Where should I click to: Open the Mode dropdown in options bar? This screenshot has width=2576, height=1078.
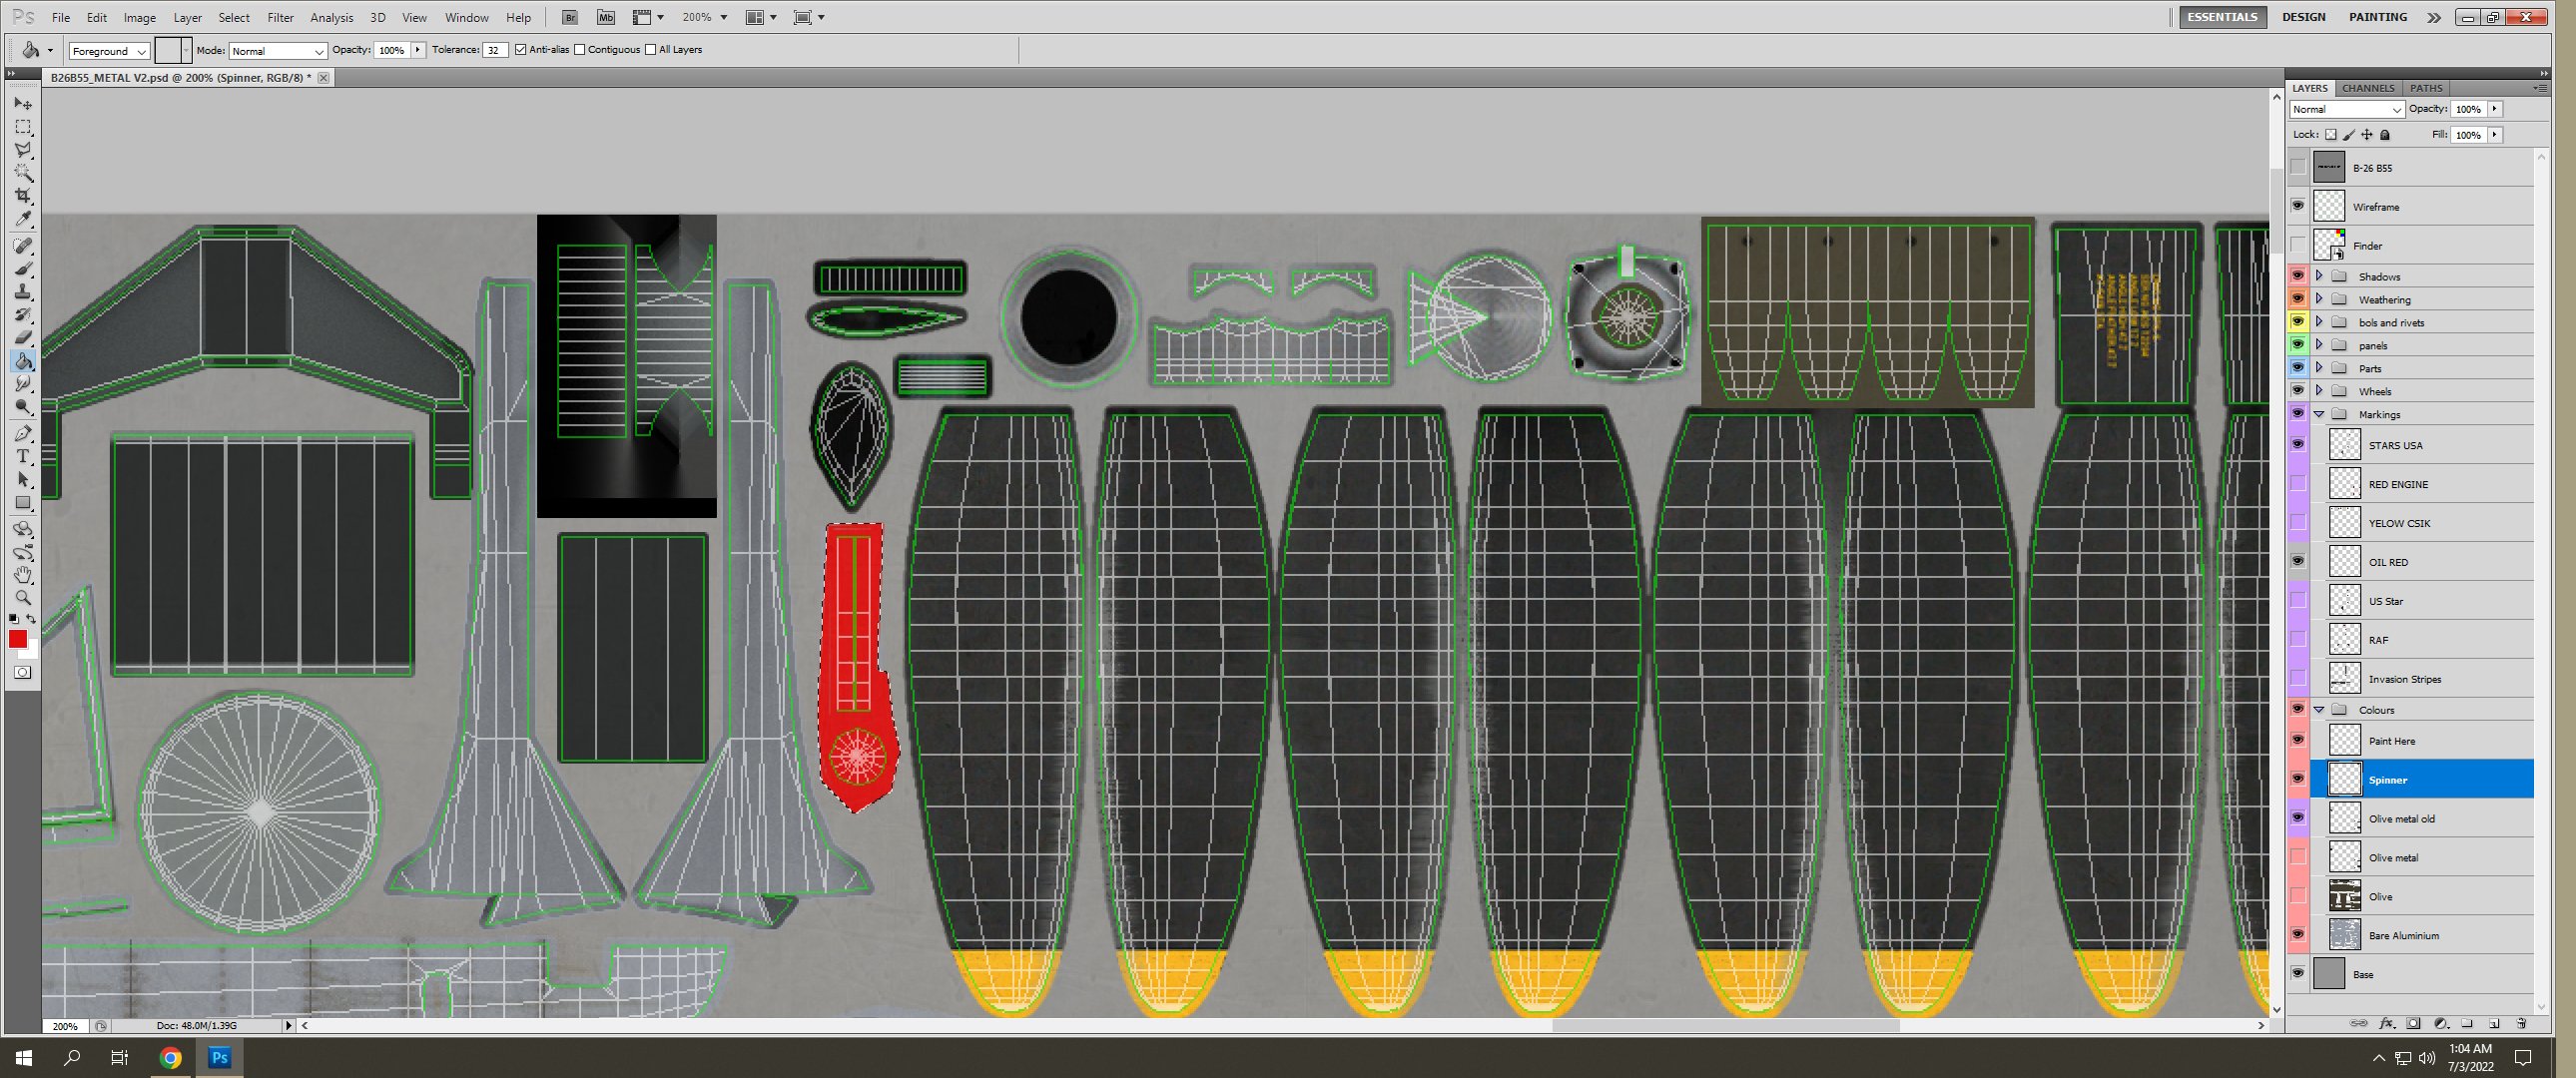278,51
